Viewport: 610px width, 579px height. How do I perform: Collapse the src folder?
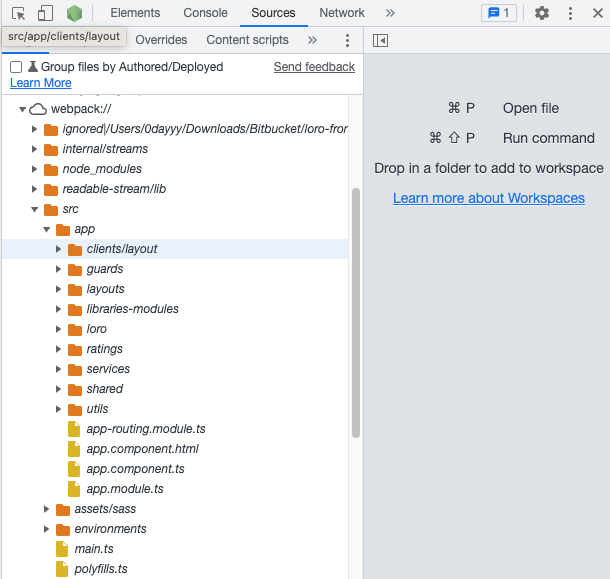coord(34,209)
